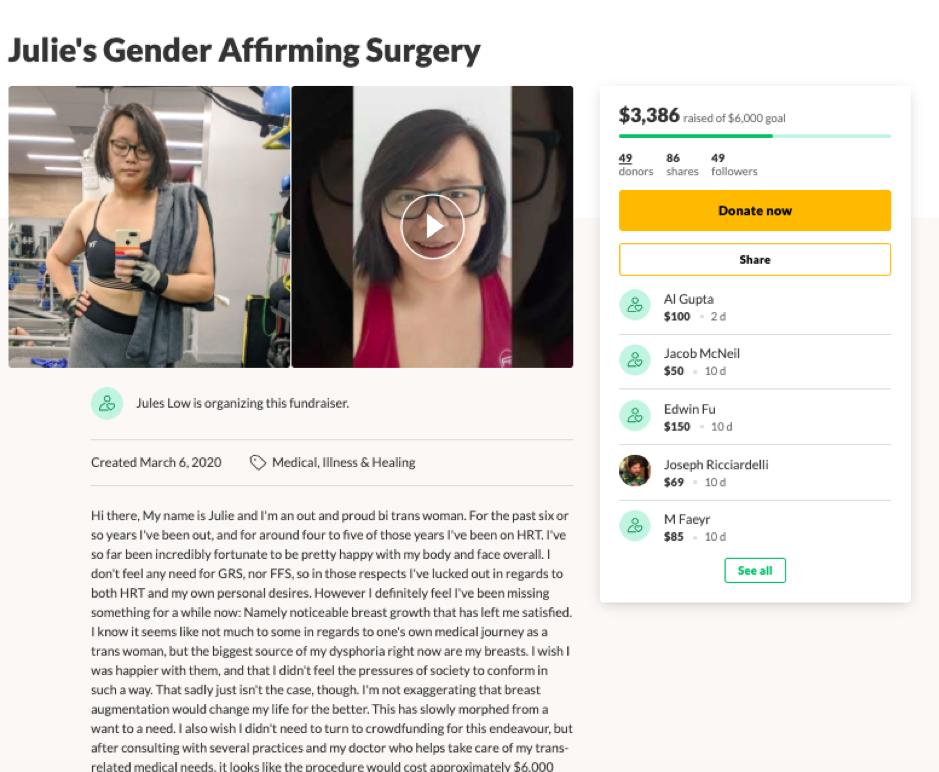
Task: Click M Faeyr's donor avatar icon
Action: 635,526
